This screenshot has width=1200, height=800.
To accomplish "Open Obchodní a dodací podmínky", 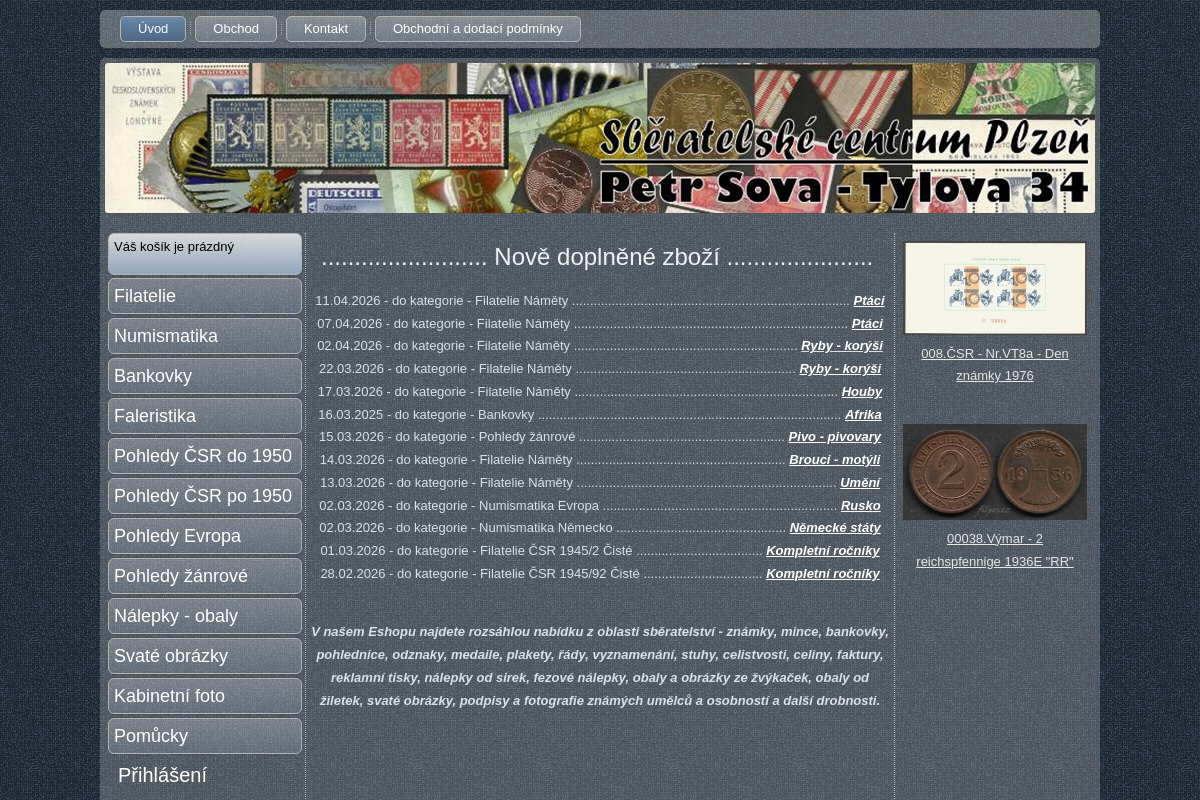I will [477, 29].
